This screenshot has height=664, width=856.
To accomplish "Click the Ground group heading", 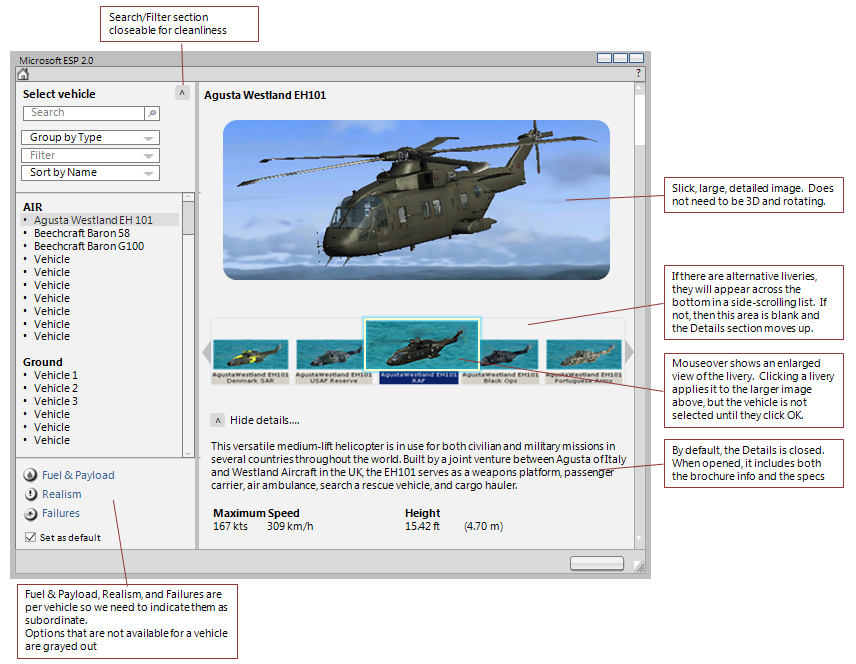I will coord(43,362).
